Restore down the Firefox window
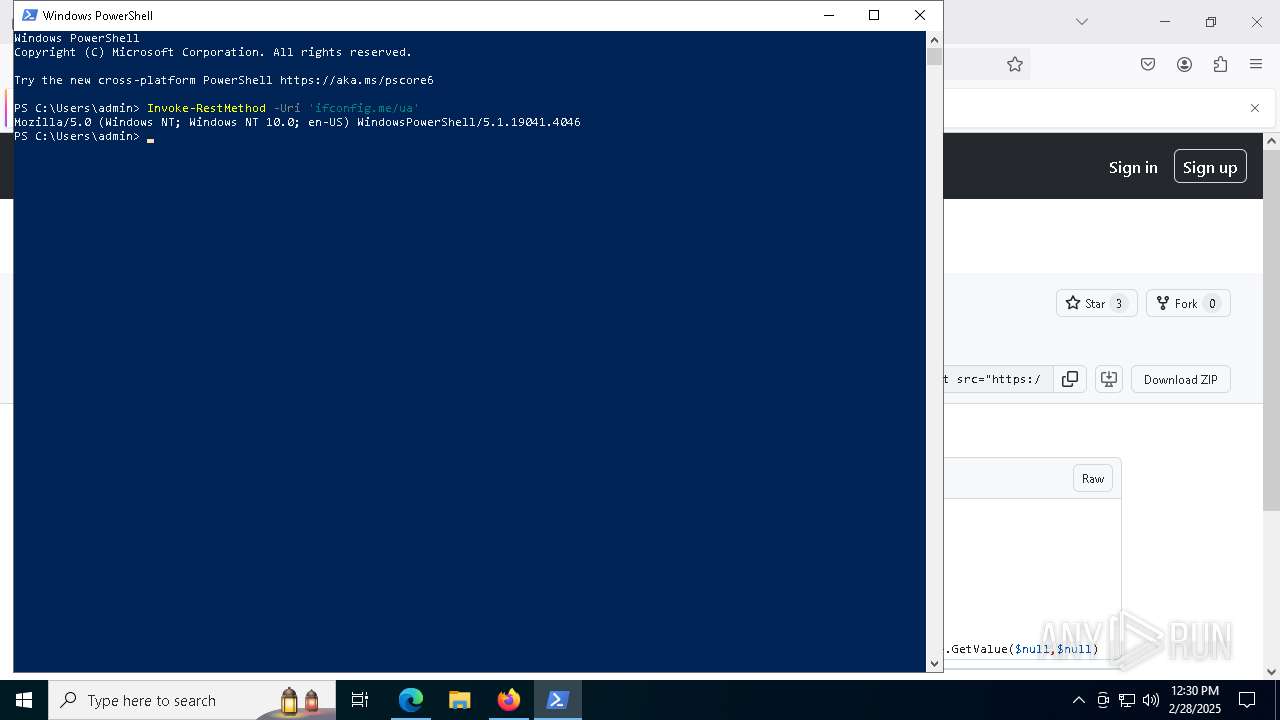Viewport: 1280px width, 720px height. pos(1211,21)
